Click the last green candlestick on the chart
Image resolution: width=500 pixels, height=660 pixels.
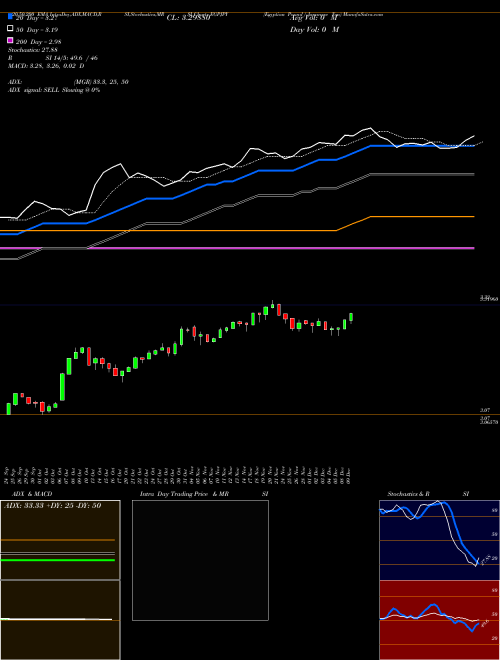351,317
